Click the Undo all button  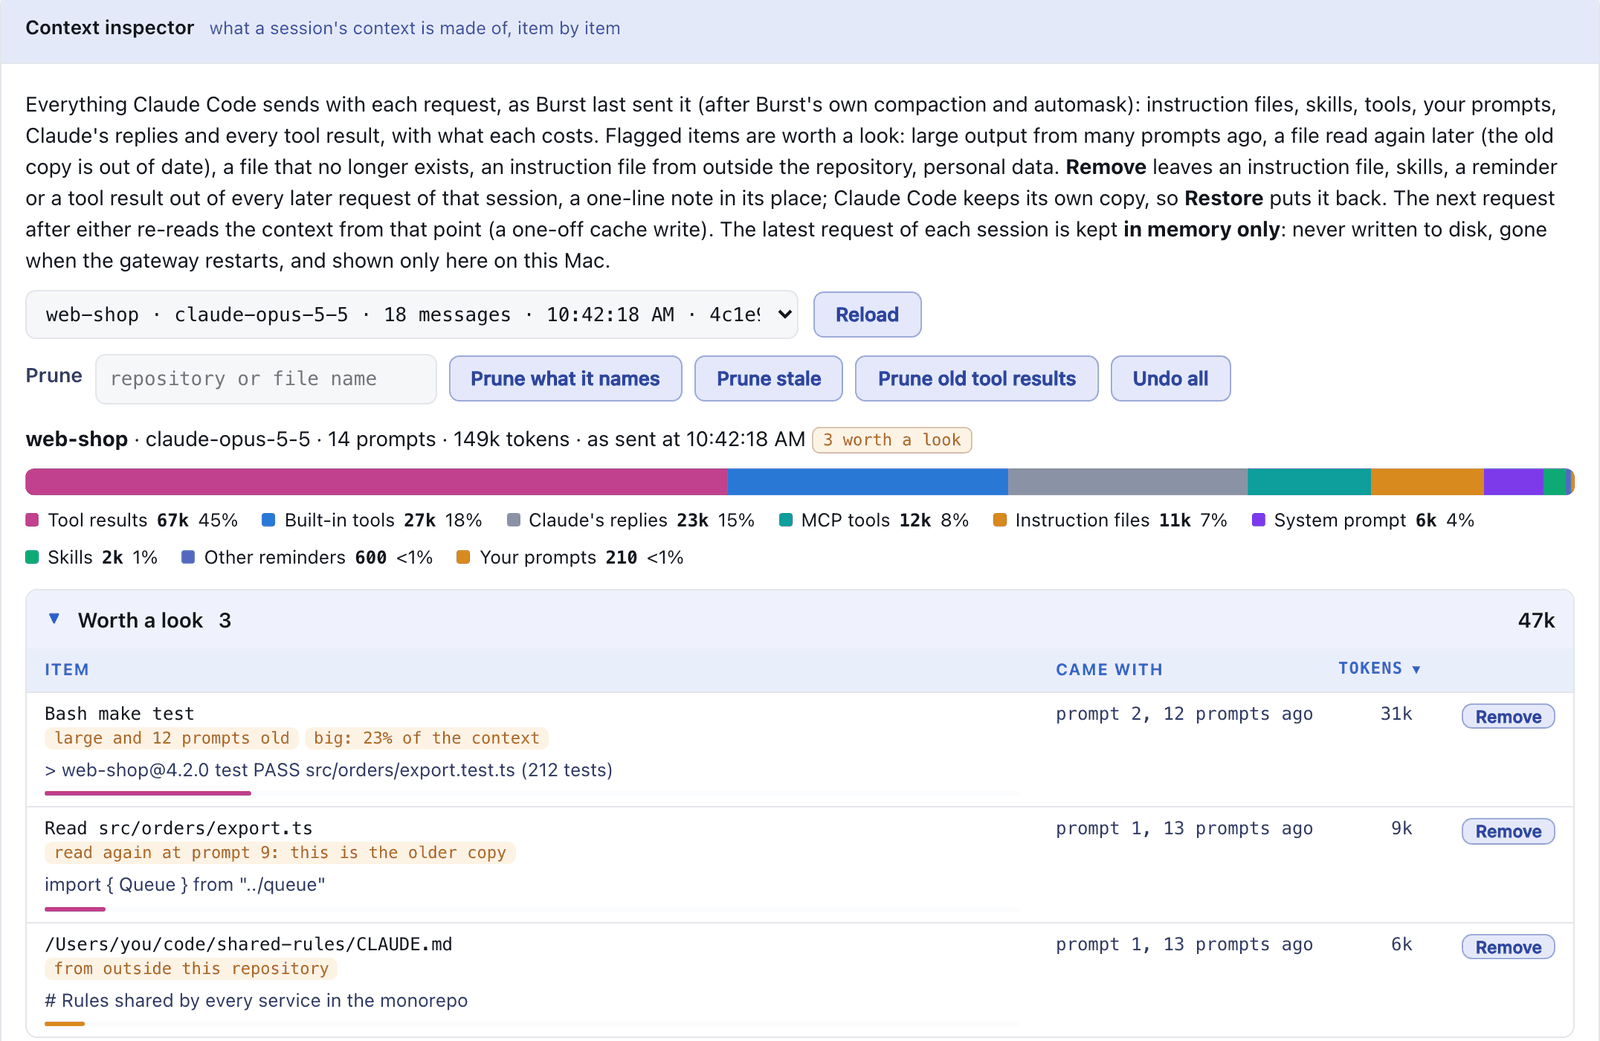pyautogui.click(x=1170, y=379)
